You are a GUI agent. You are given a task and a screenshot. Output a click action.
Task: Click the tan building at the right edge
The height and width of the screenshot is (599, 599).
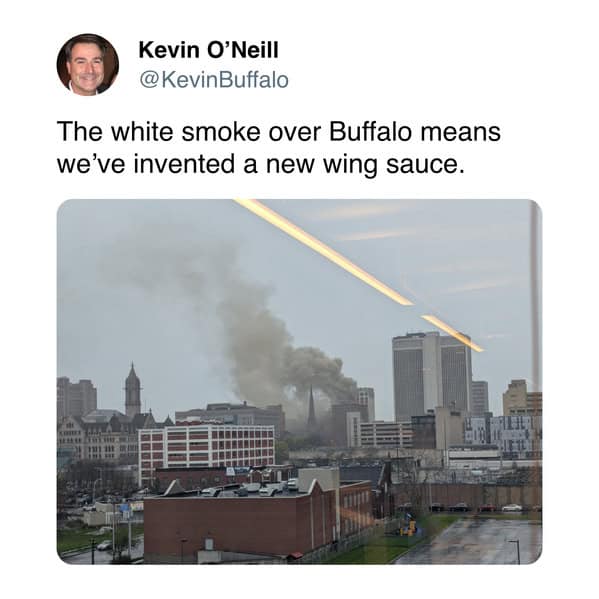click(x=522, y=398)
